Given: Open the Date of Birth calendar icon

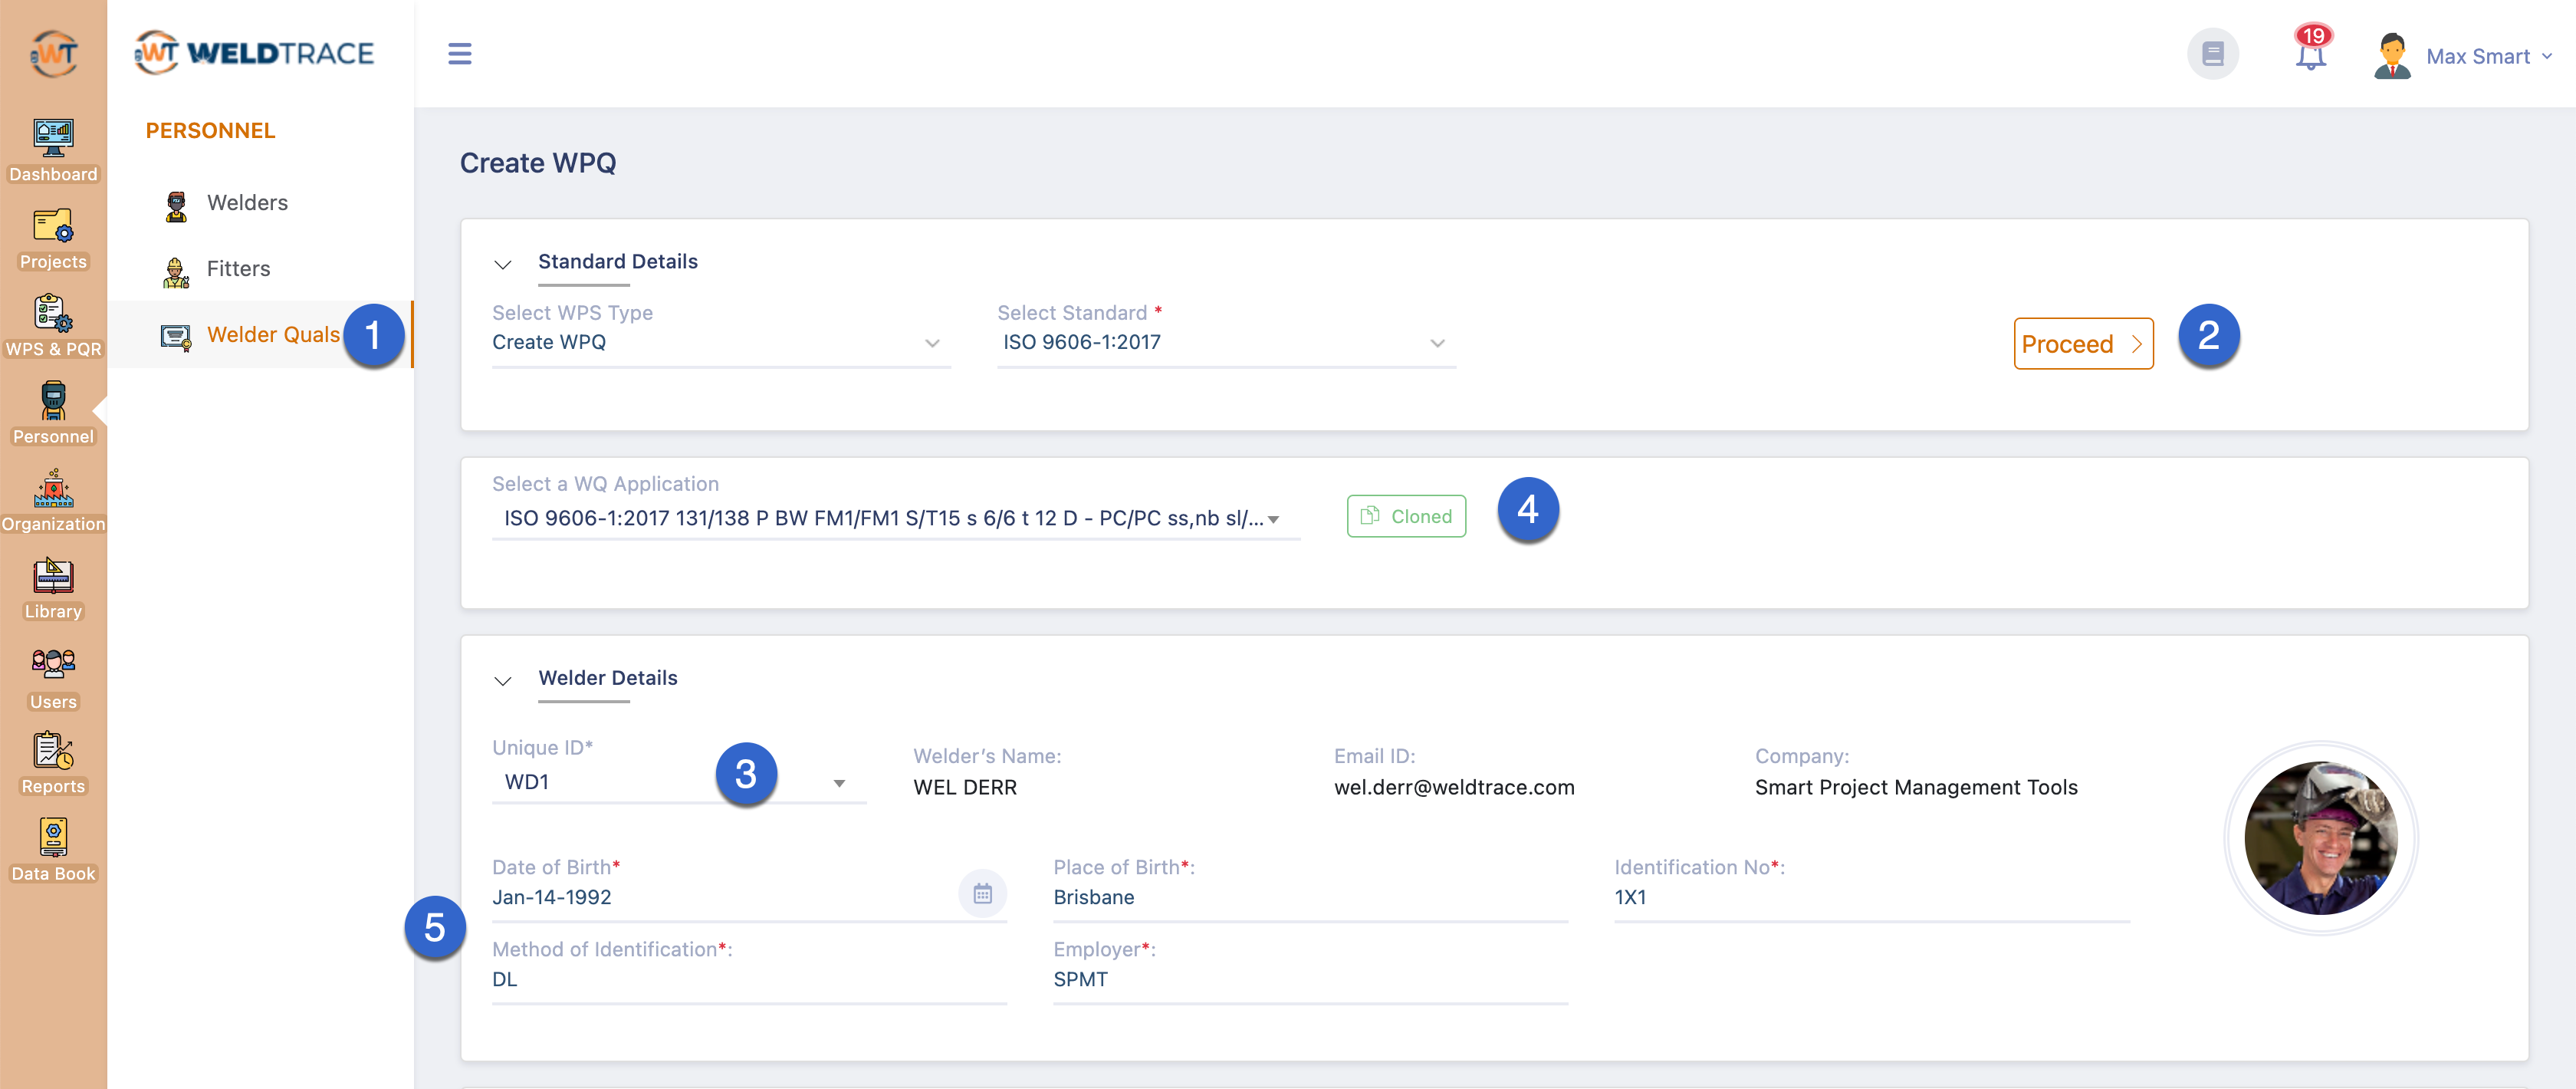Looking at the screenshot, I should point(982,893).
